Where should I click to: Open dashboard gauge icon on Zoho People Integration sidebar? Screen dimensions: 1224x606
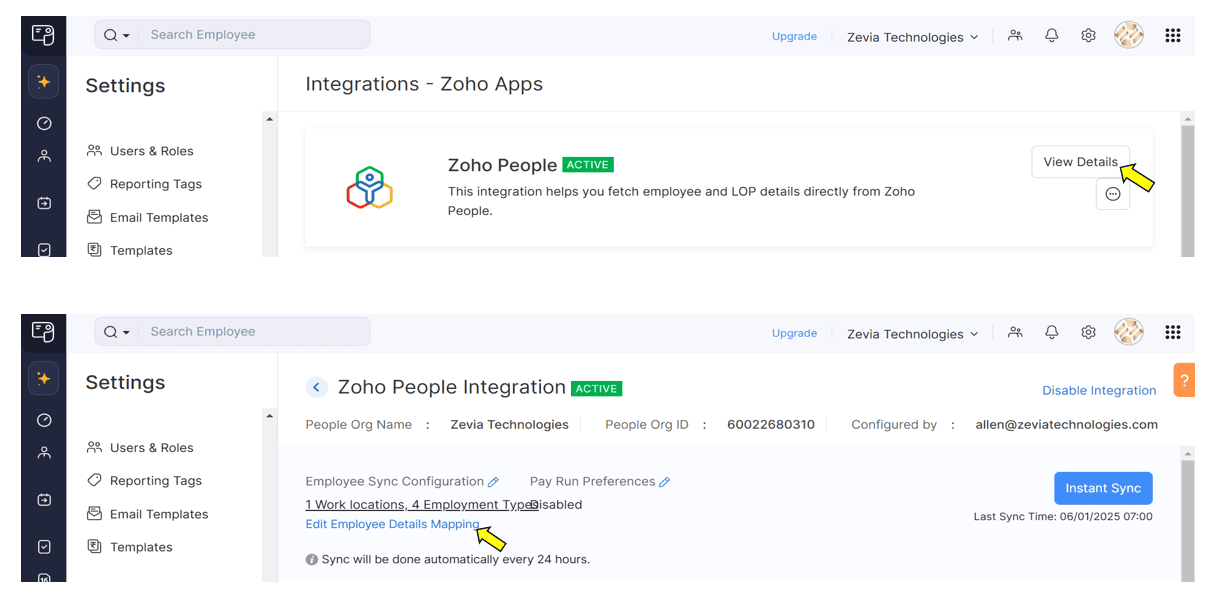tap(44, 421)
